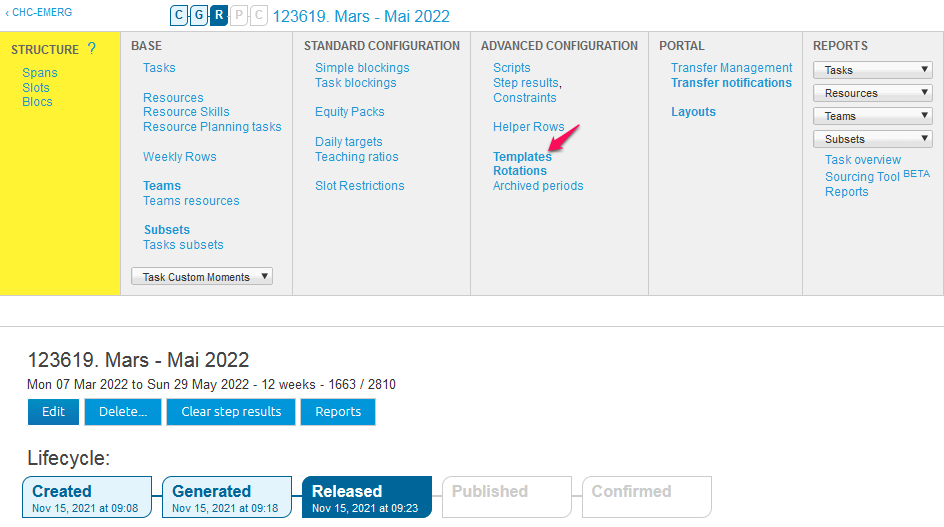
Task: Click the Edit button
Action: click(x=53, y=412)
